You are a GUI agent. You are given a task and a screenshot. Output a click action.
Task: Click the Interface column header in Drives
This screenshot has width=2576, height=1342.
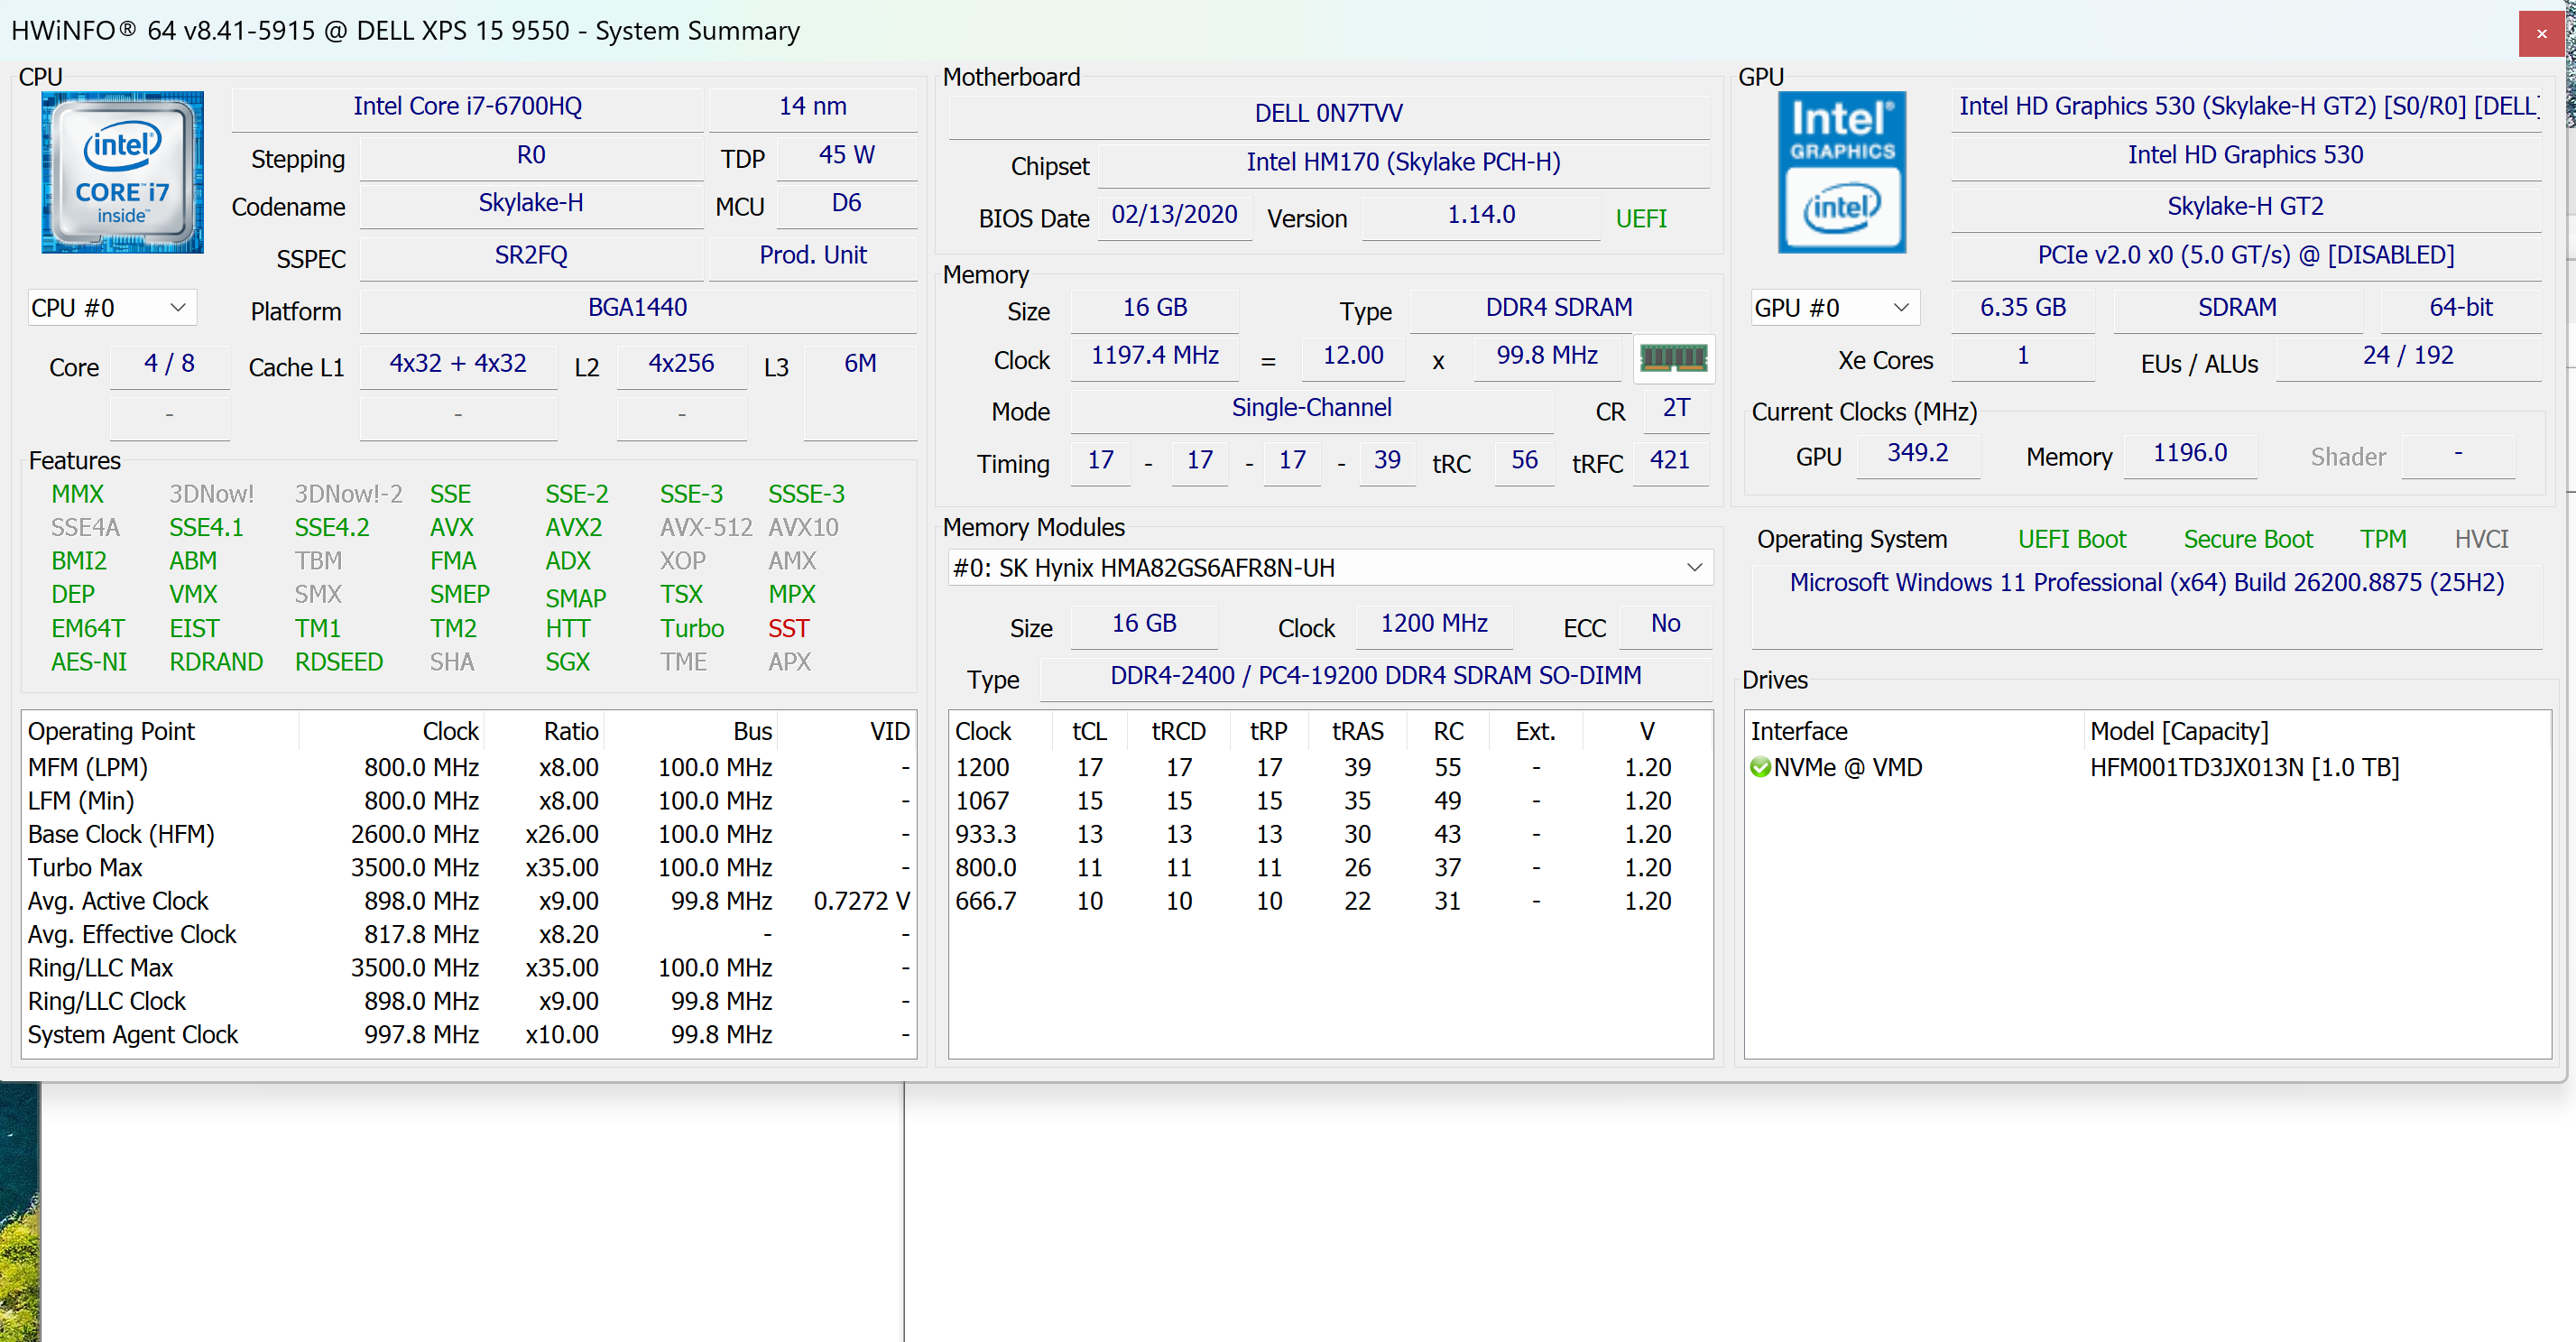point(1913,731)
